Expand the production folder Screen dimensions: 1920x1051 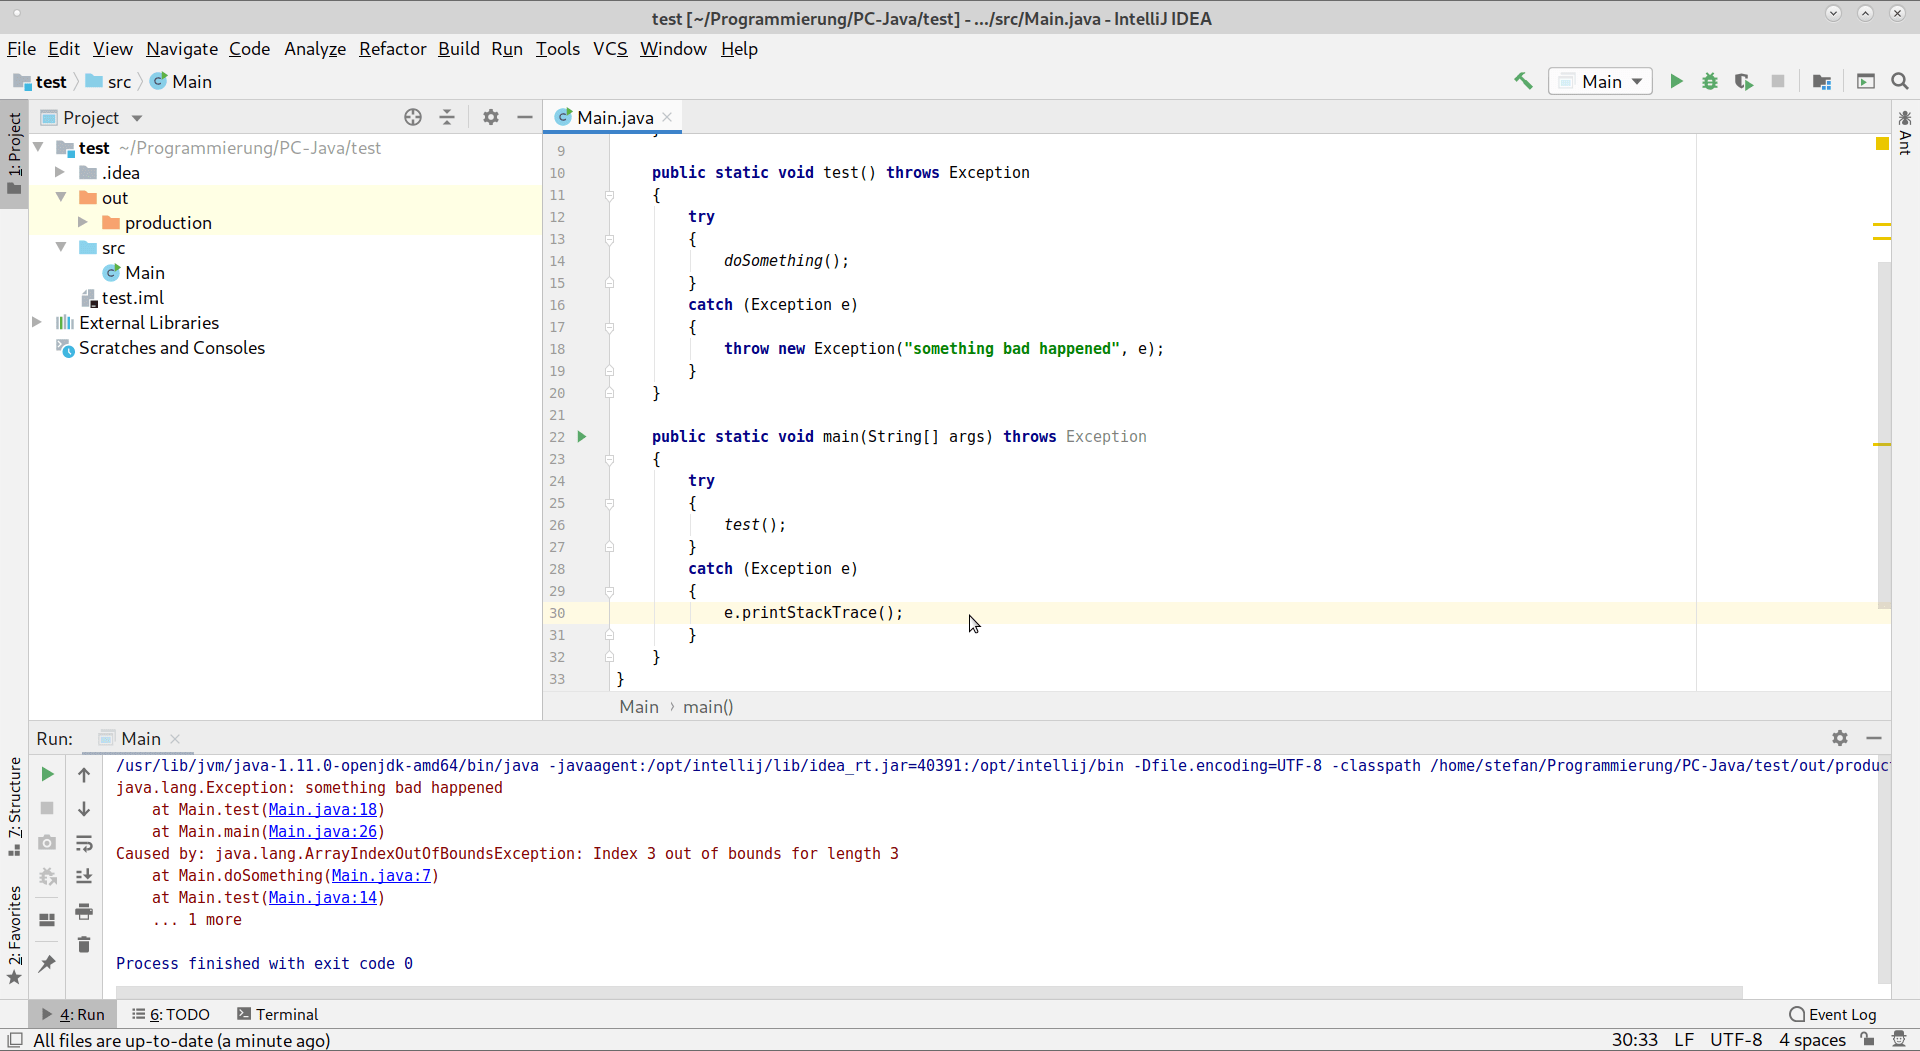click(x=83, y=222)
